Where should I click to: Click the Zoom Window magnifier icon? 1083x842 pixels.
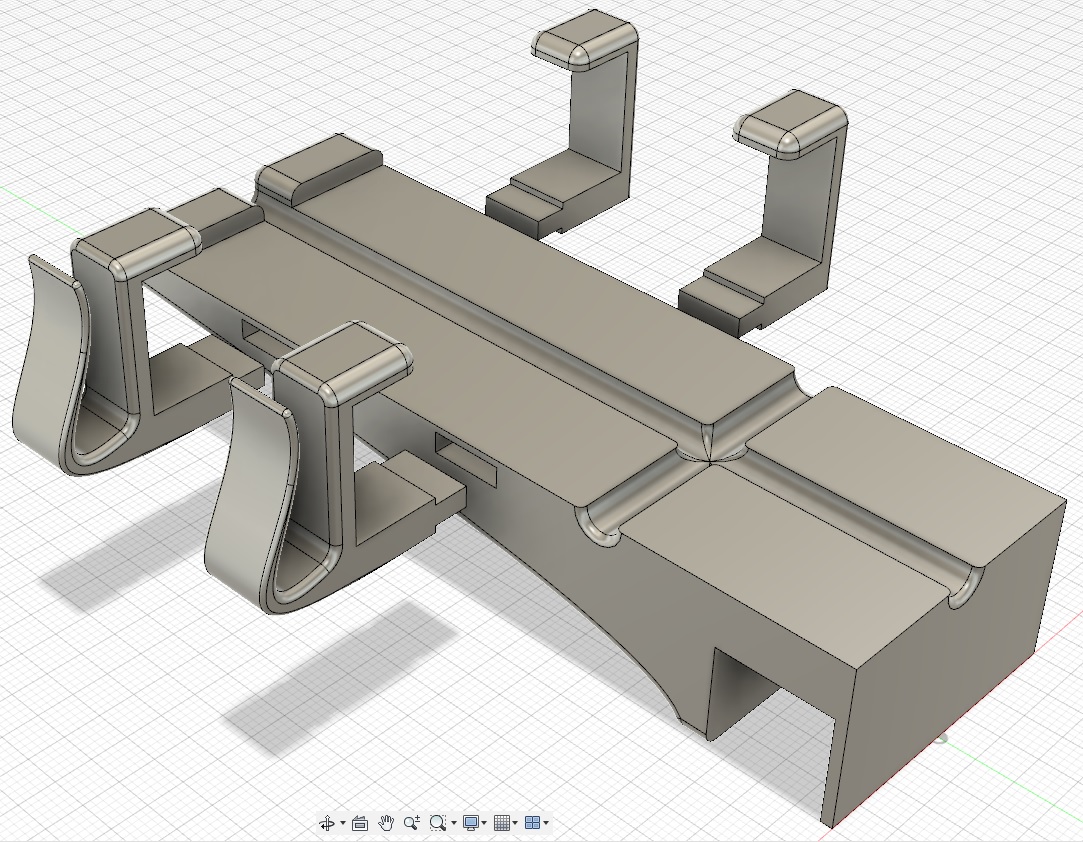tap(437, 823)
